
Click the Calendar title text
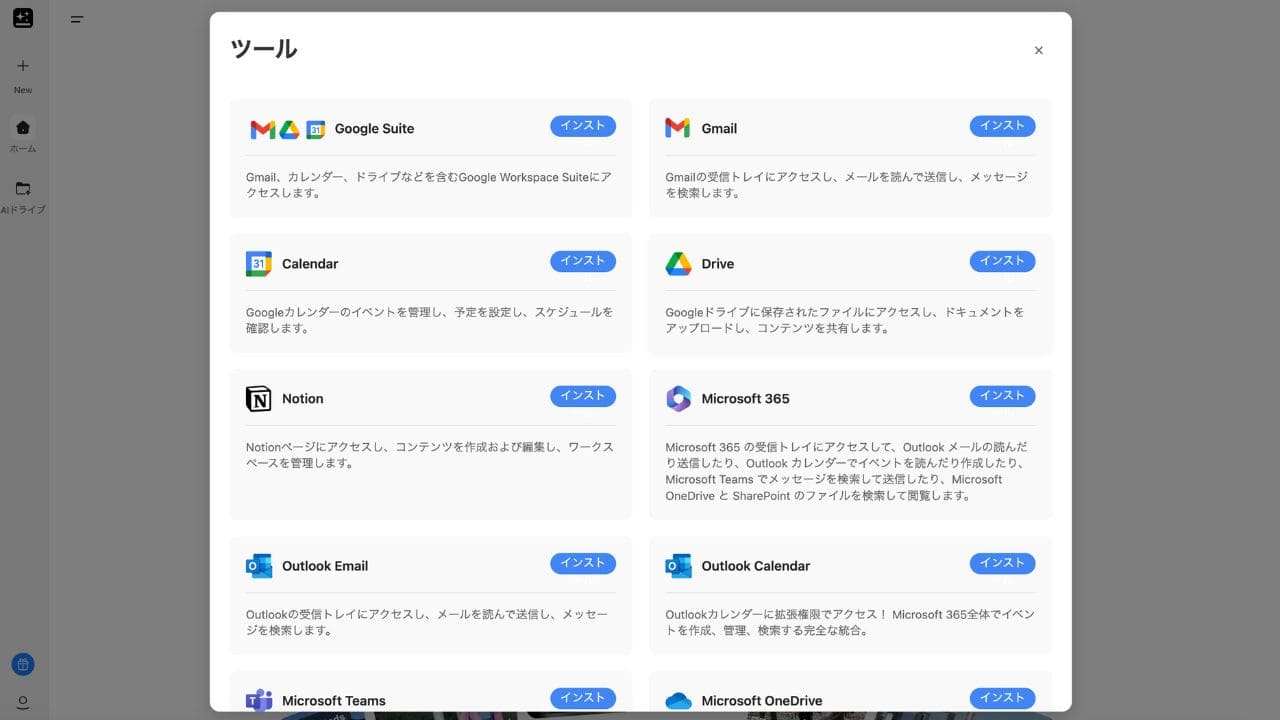[x=310, y=264]
